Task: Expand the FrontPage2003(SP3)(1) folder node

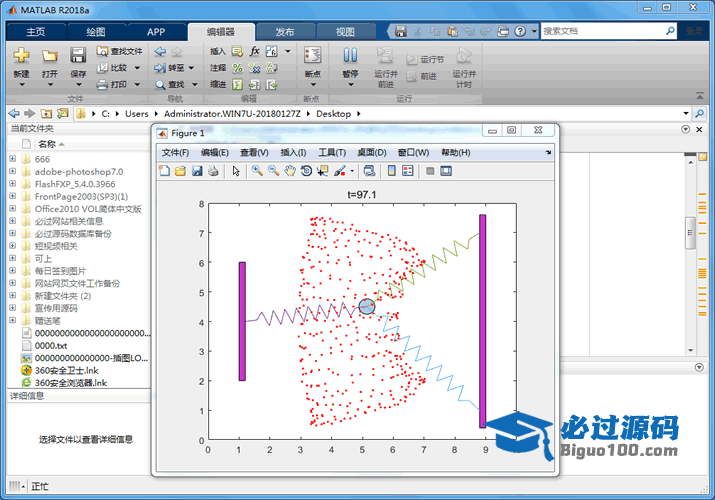Action: (x=13, y=196)
